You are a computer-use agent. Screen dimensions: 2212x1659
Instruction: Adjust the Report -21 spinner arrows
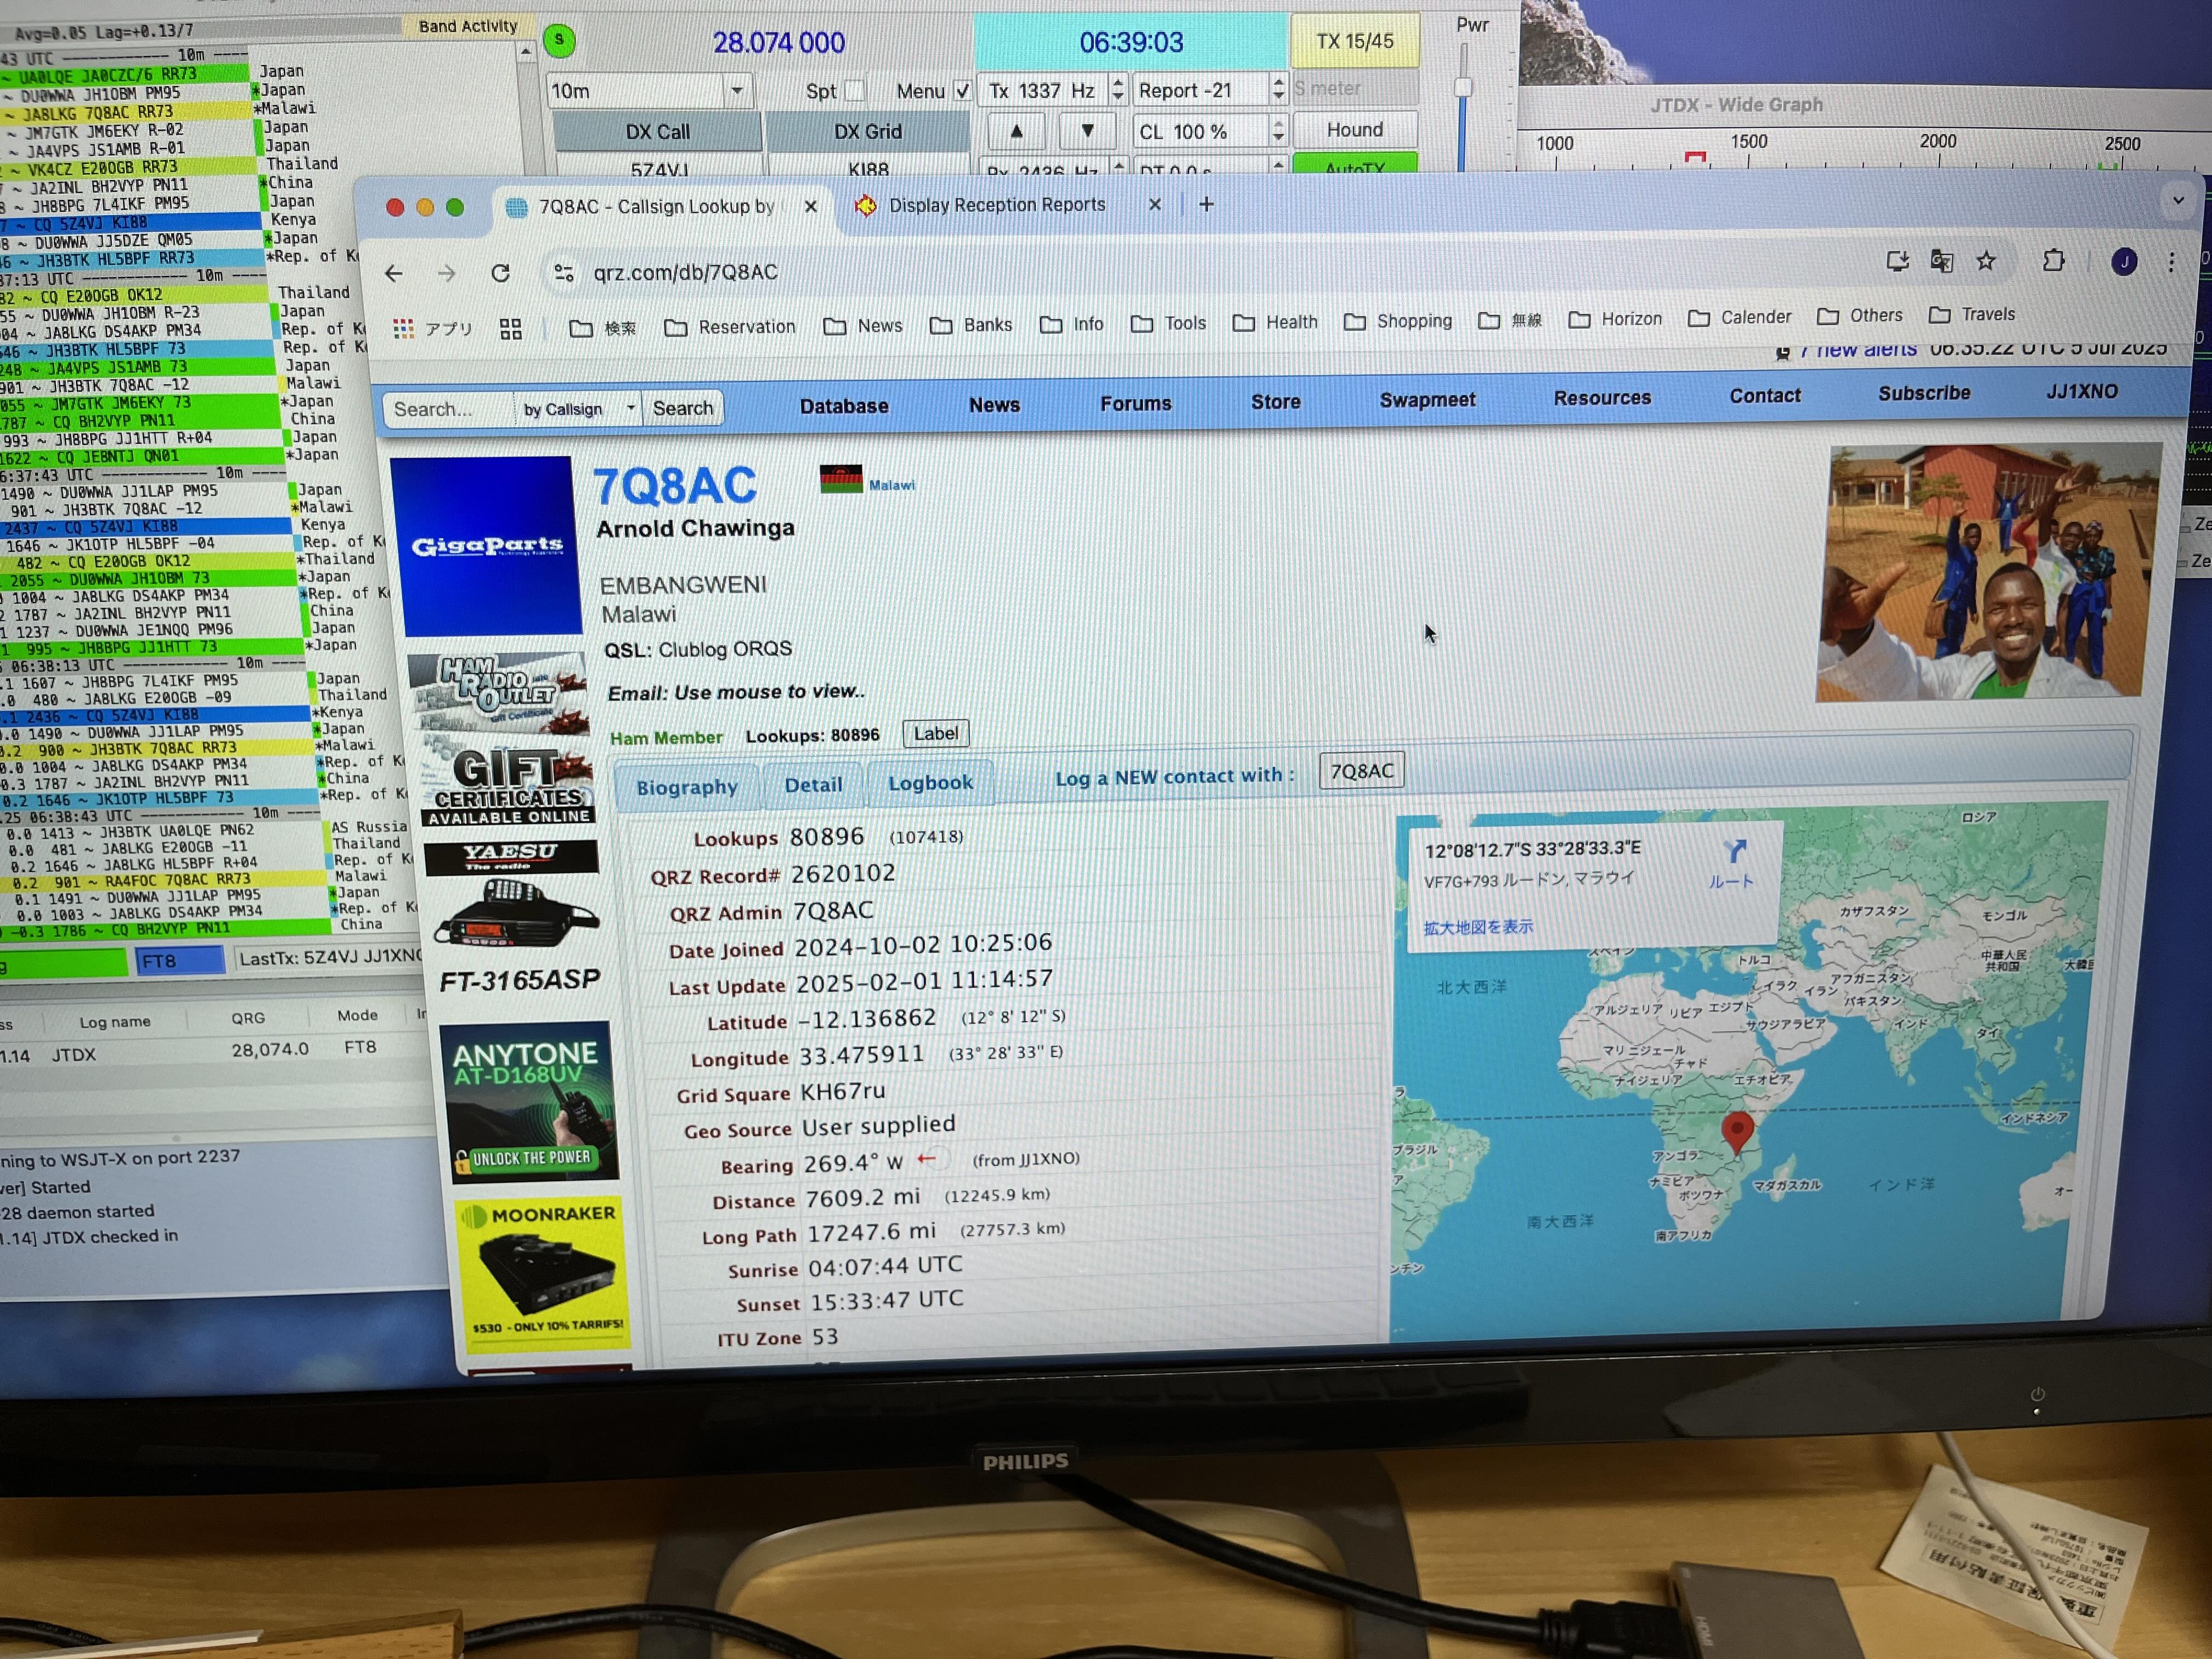click(1278, 89)
